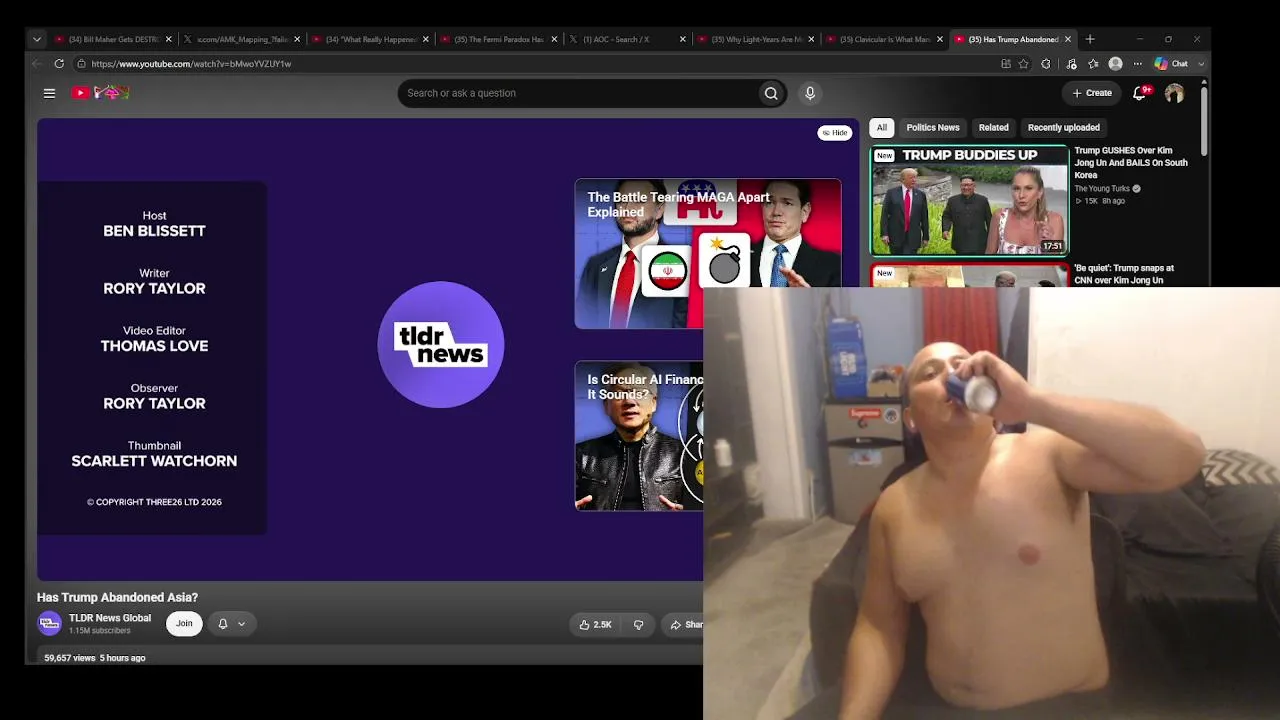Open YouTube notifications bell
The width and height of the screenshot is (1280, 720).
pyautogui.click(x=1139, y=93)
